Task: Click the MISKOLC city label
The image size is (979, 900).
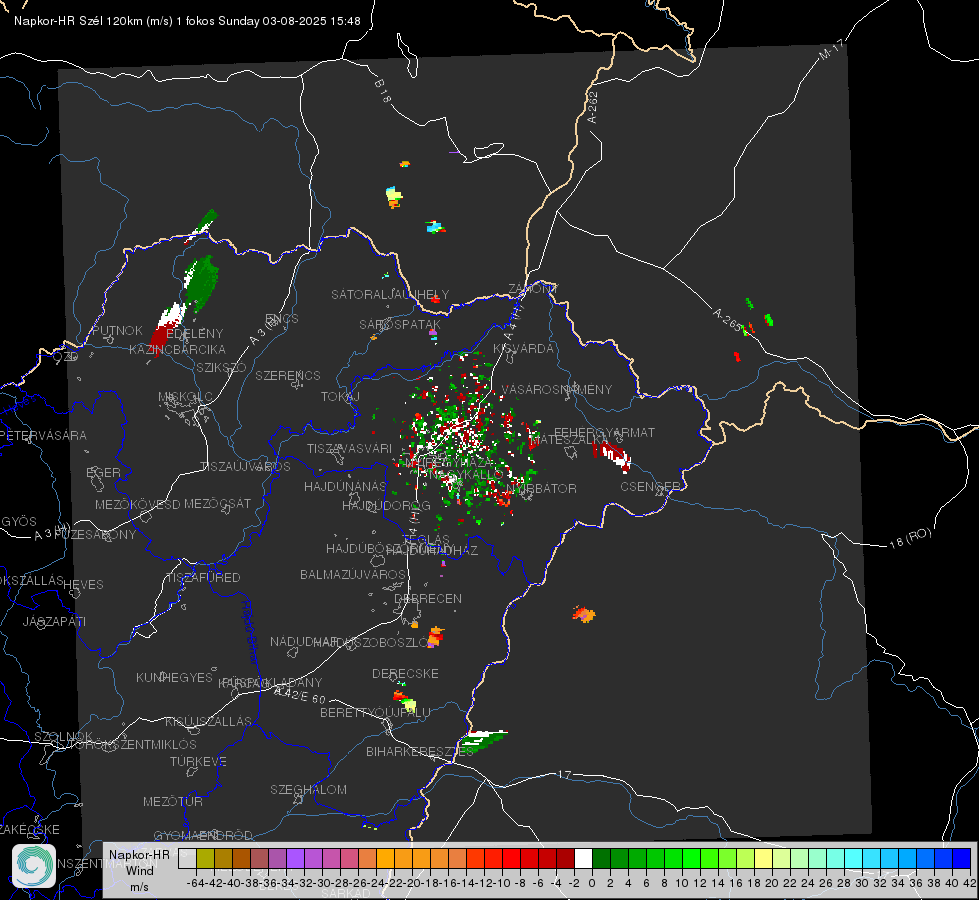Action: coord(185,397)
